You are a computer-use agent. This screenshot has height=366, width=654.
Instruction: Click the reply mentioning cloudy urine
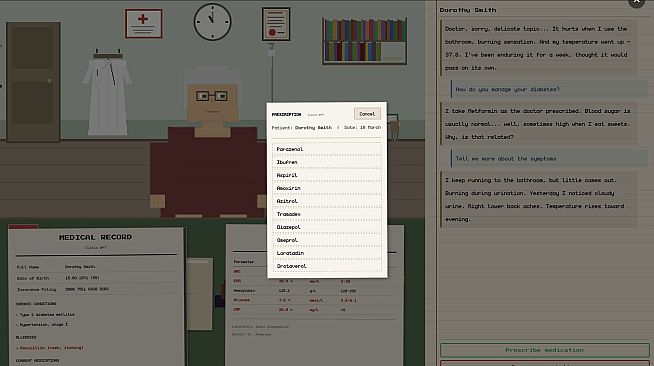tap(538, 200)
